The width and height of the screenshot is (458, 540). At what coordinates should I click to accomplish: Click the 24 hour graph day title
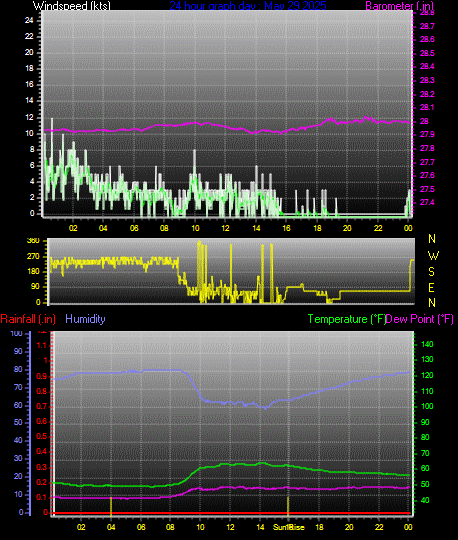pyautogui.click(x=248, y=5)
